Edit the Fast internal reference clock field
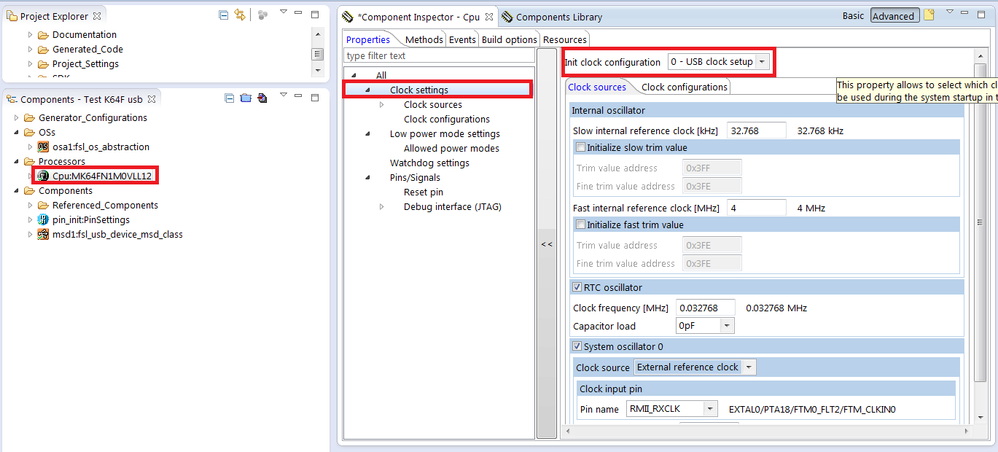The width and height of the screenshot is (998, 452). 756,208
